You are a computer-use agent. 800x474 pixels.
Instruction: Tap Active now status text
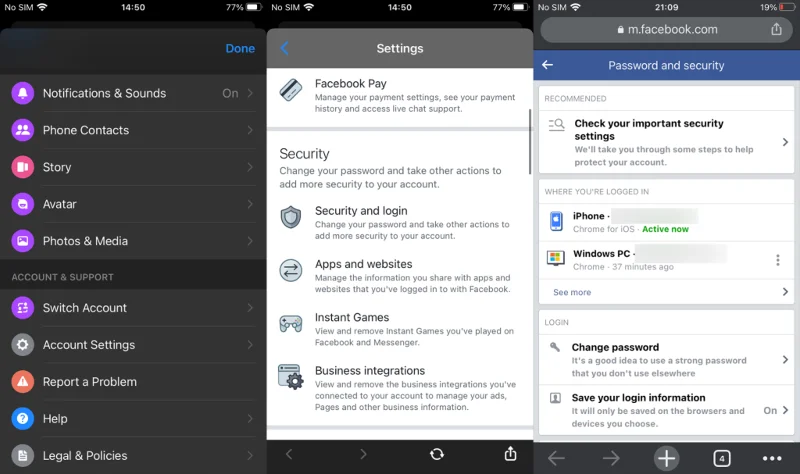click(665, 229)
